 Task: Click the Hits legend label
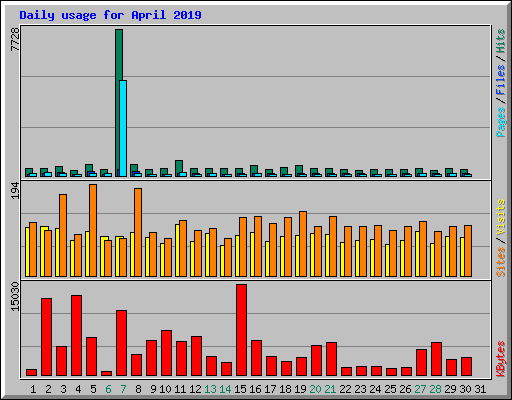tap(500, 41)
